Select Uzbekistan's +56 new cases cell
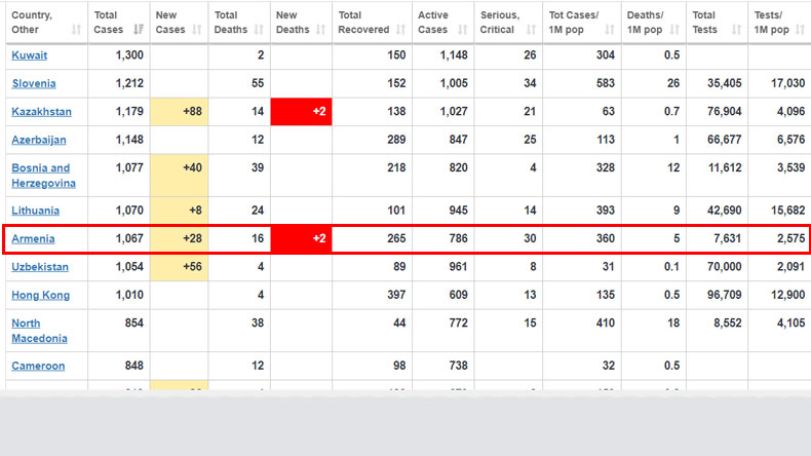811x456 pixels. pos(179,267)
